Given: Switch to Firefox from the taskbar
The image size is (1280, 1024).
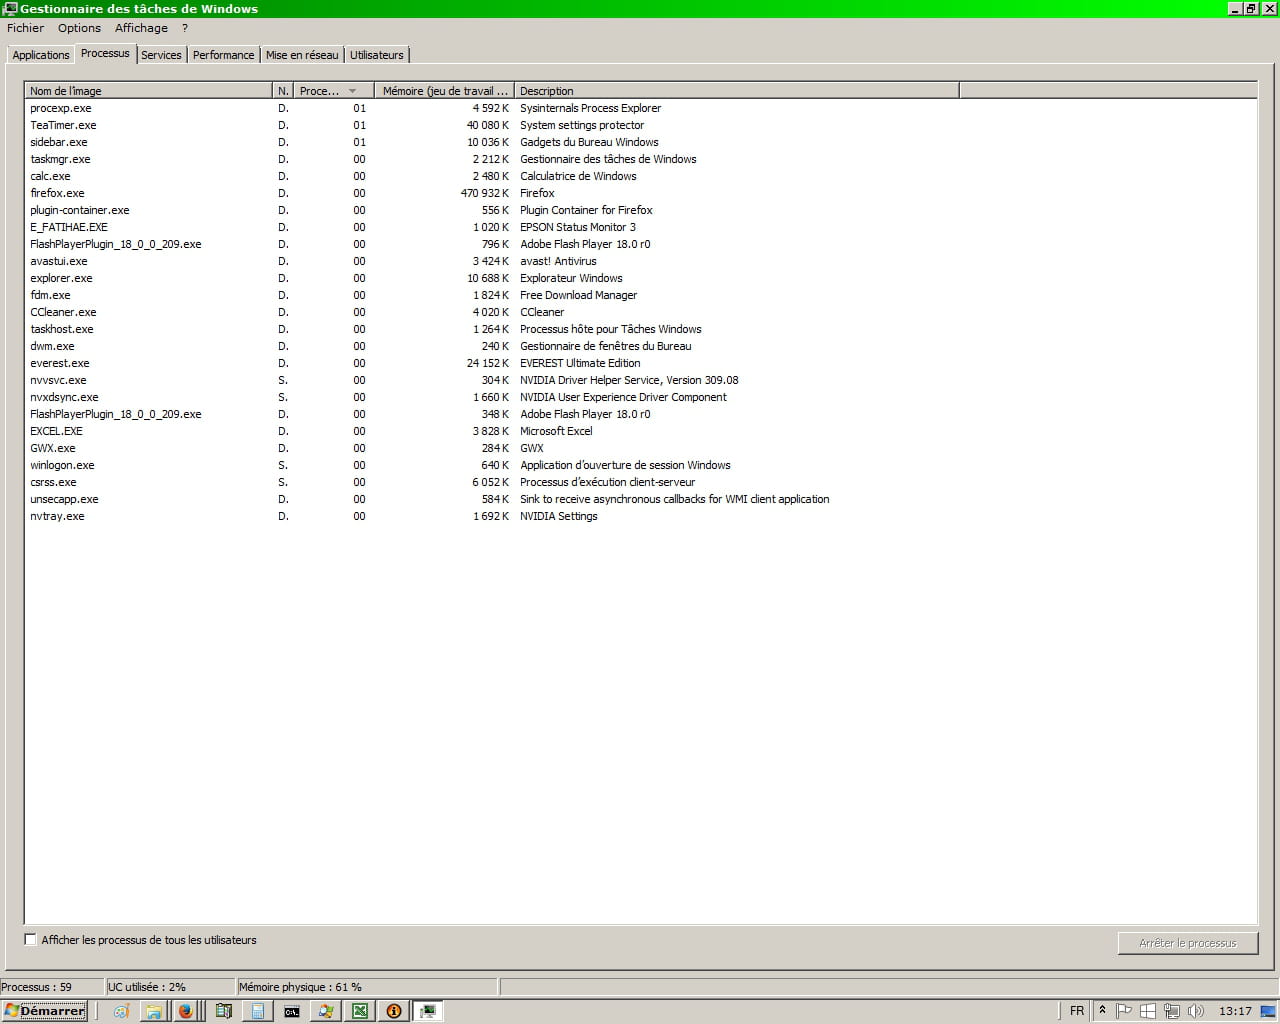Looking at the screenshot, I should (185, 1011).
